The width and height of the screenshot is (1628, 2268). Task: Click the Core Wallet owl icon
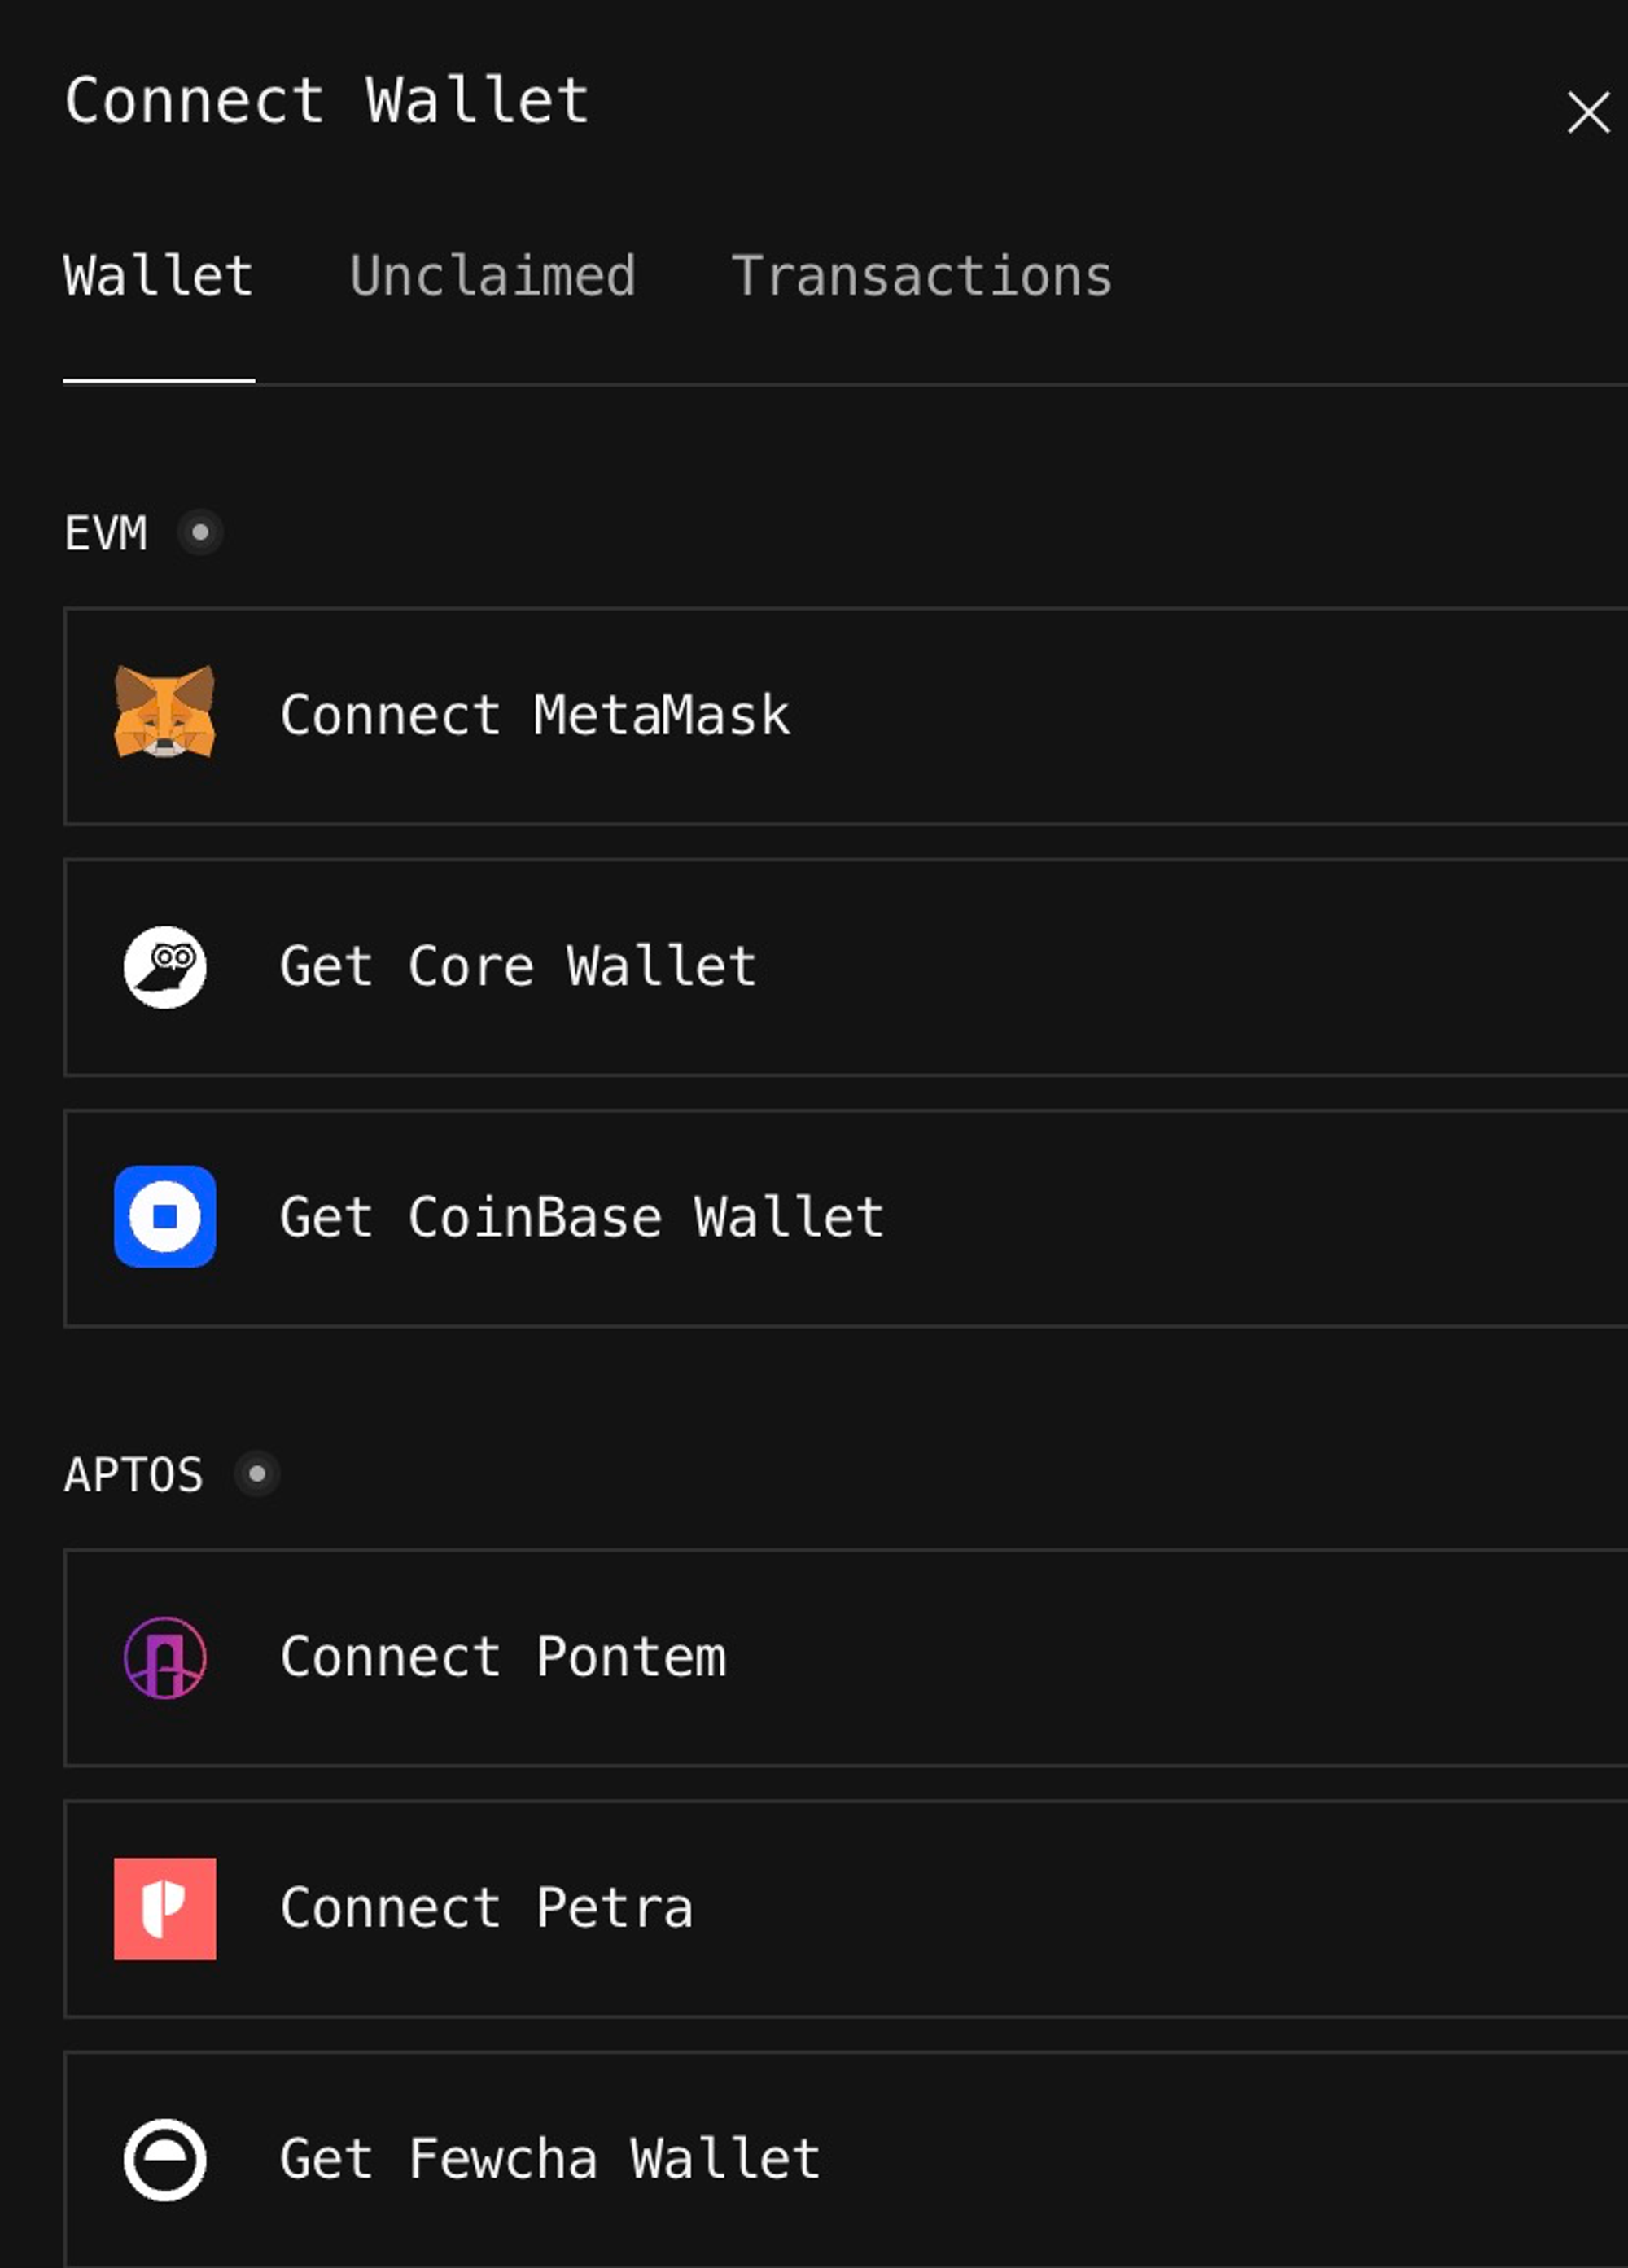[x=165, y=966]
